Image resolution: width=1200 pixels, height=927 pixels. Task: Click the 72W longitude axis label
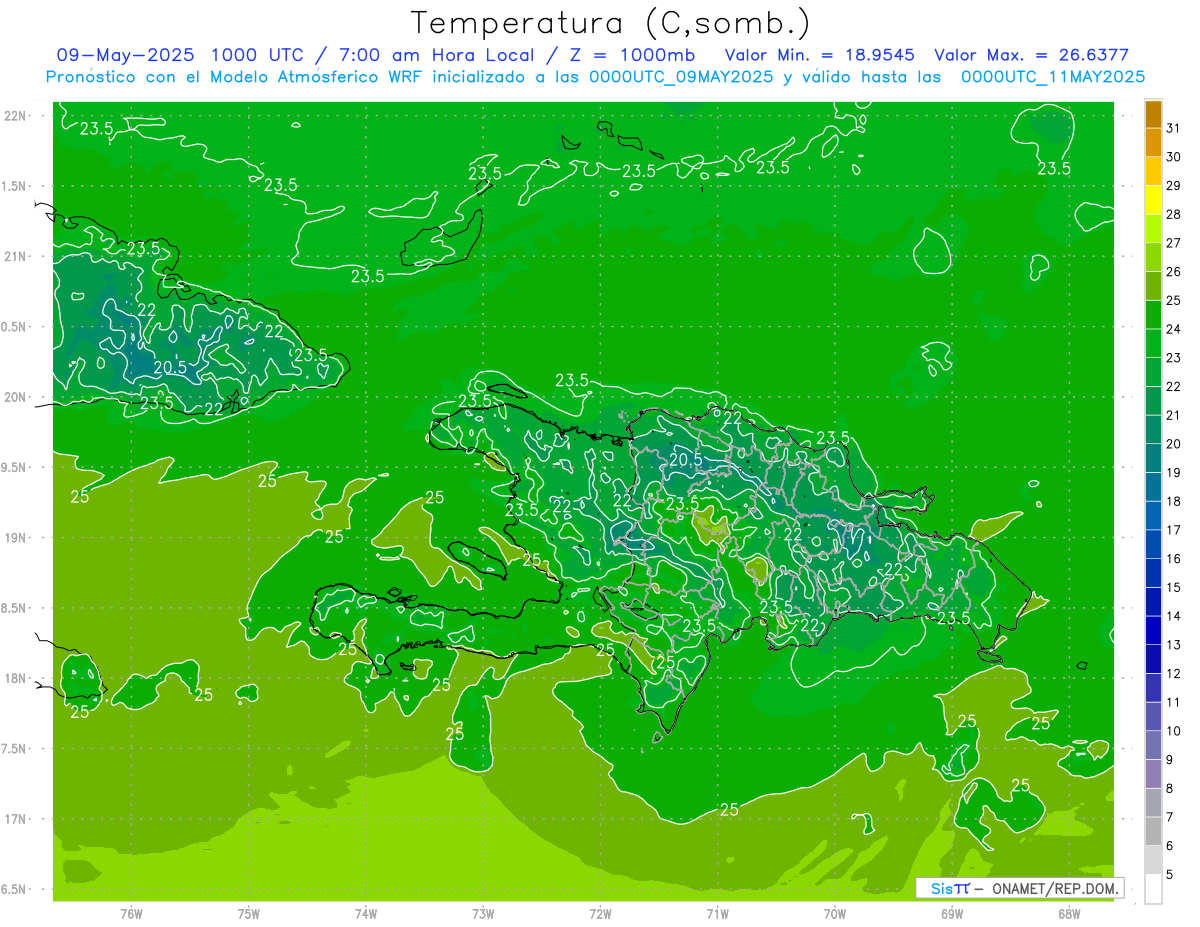point(600,914)
